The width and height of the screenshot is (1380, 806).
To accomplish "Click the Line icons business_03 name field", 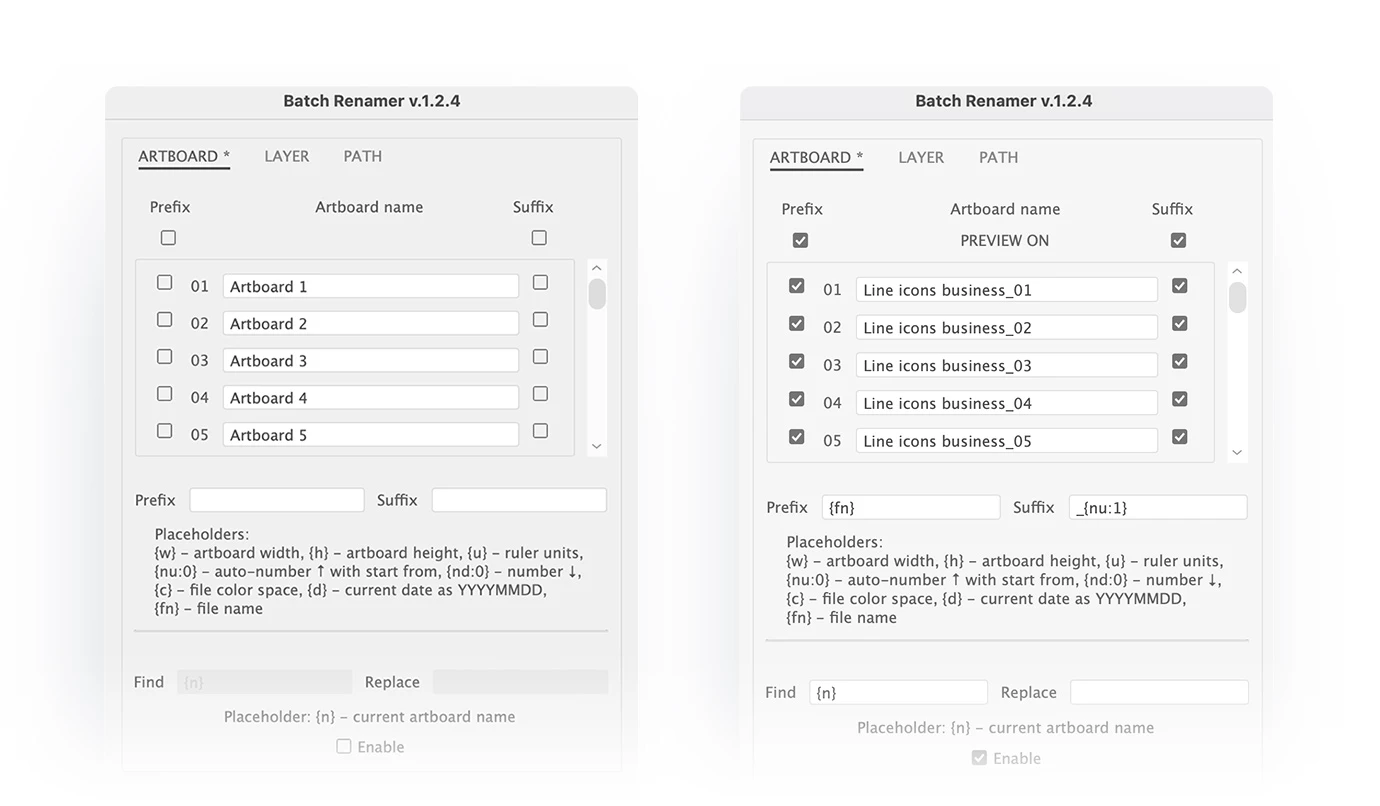I will point(1007,365).
